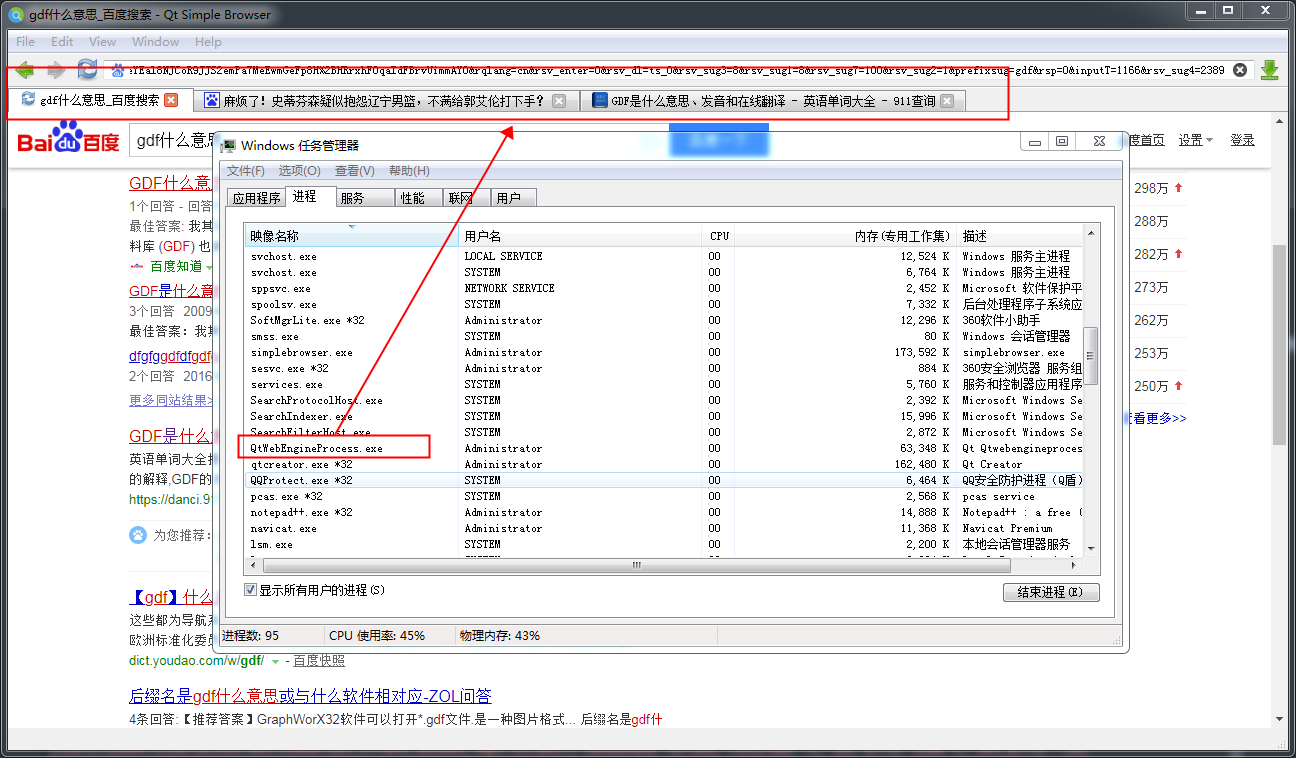Open downloads via the green download icon

pyautogui.click(x=1270, y=70)
